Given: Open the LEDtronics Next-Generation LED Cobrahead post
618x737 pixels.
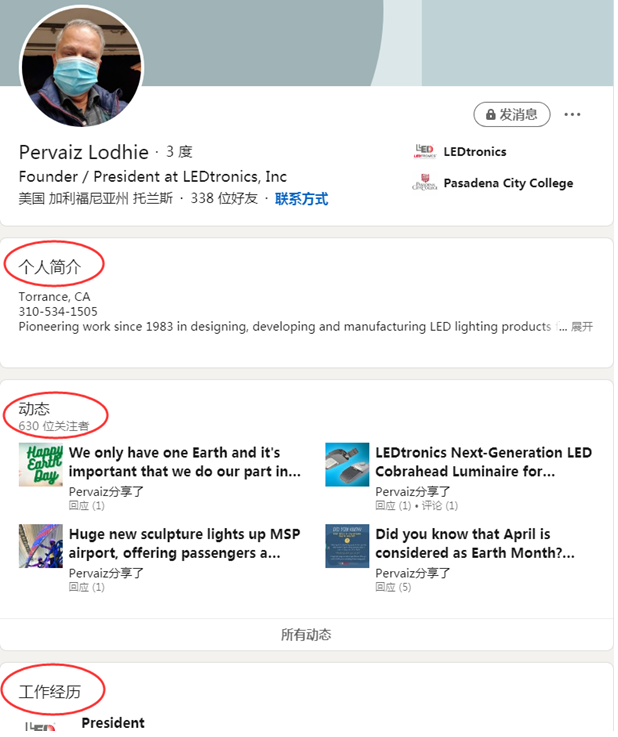Looking at the screenshot, I should click(x=483, y=462).
